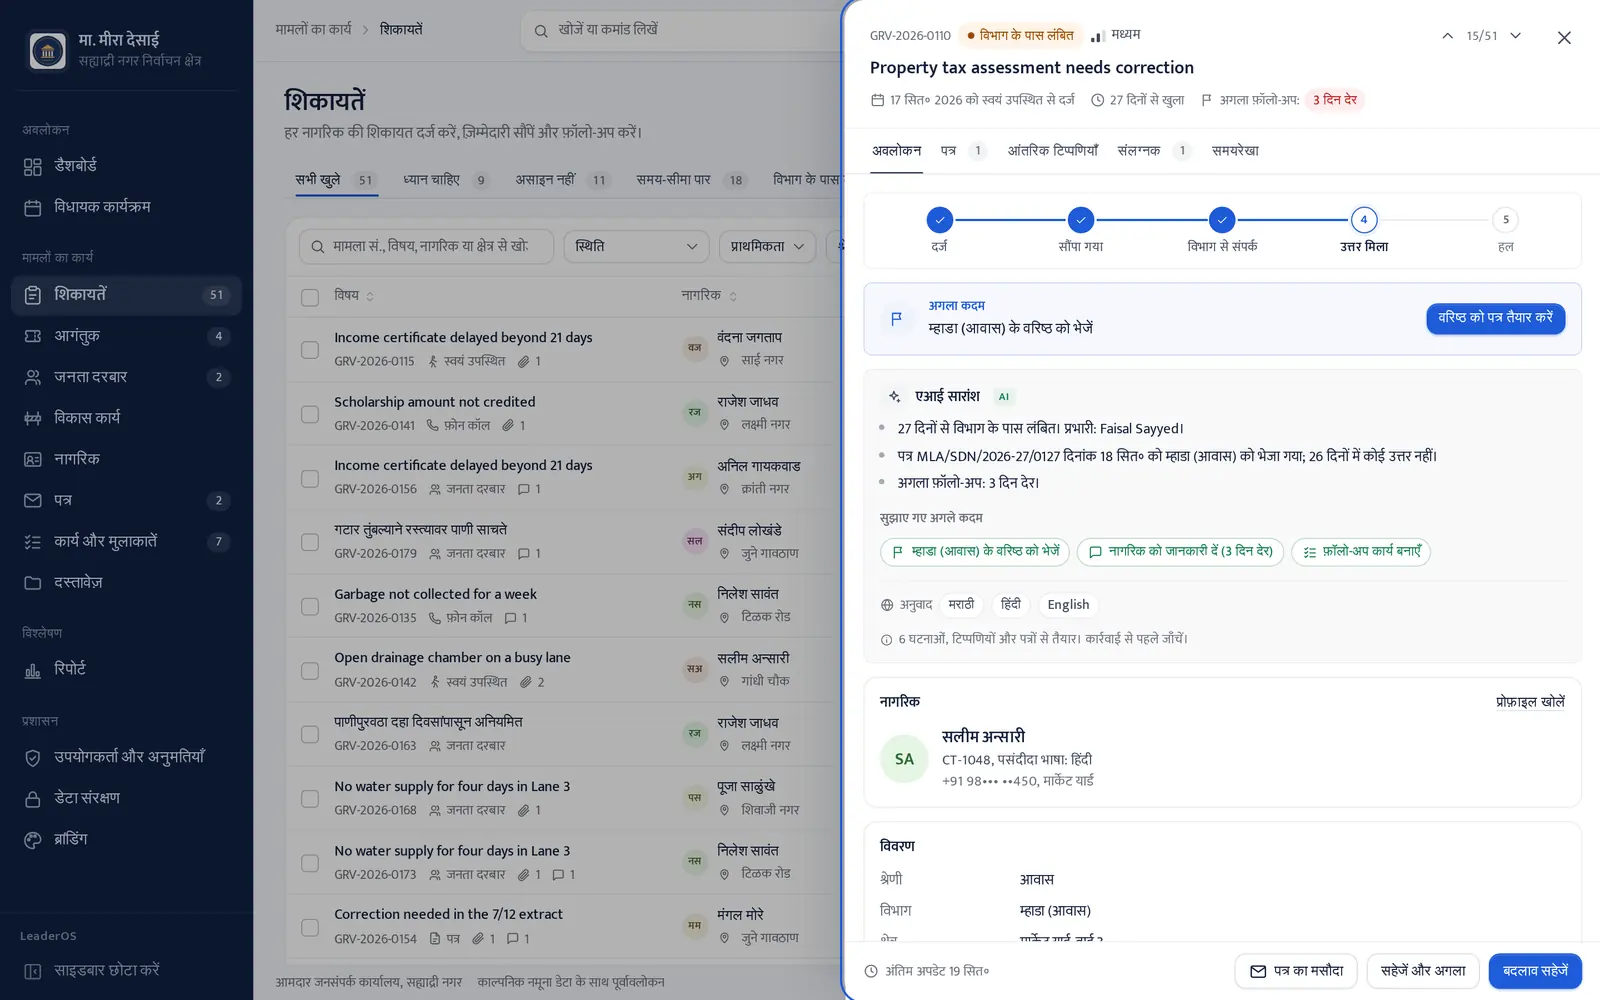The height and width of the screenshot is (1000, 1600).
Task: Click the हल step 5 marker
Action: click(x=1505, y=220)
